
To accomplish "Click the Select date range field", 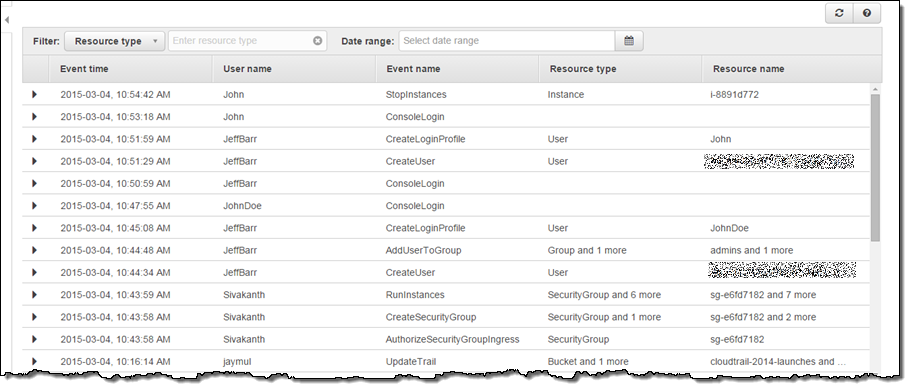I will [x=507, y=41].
